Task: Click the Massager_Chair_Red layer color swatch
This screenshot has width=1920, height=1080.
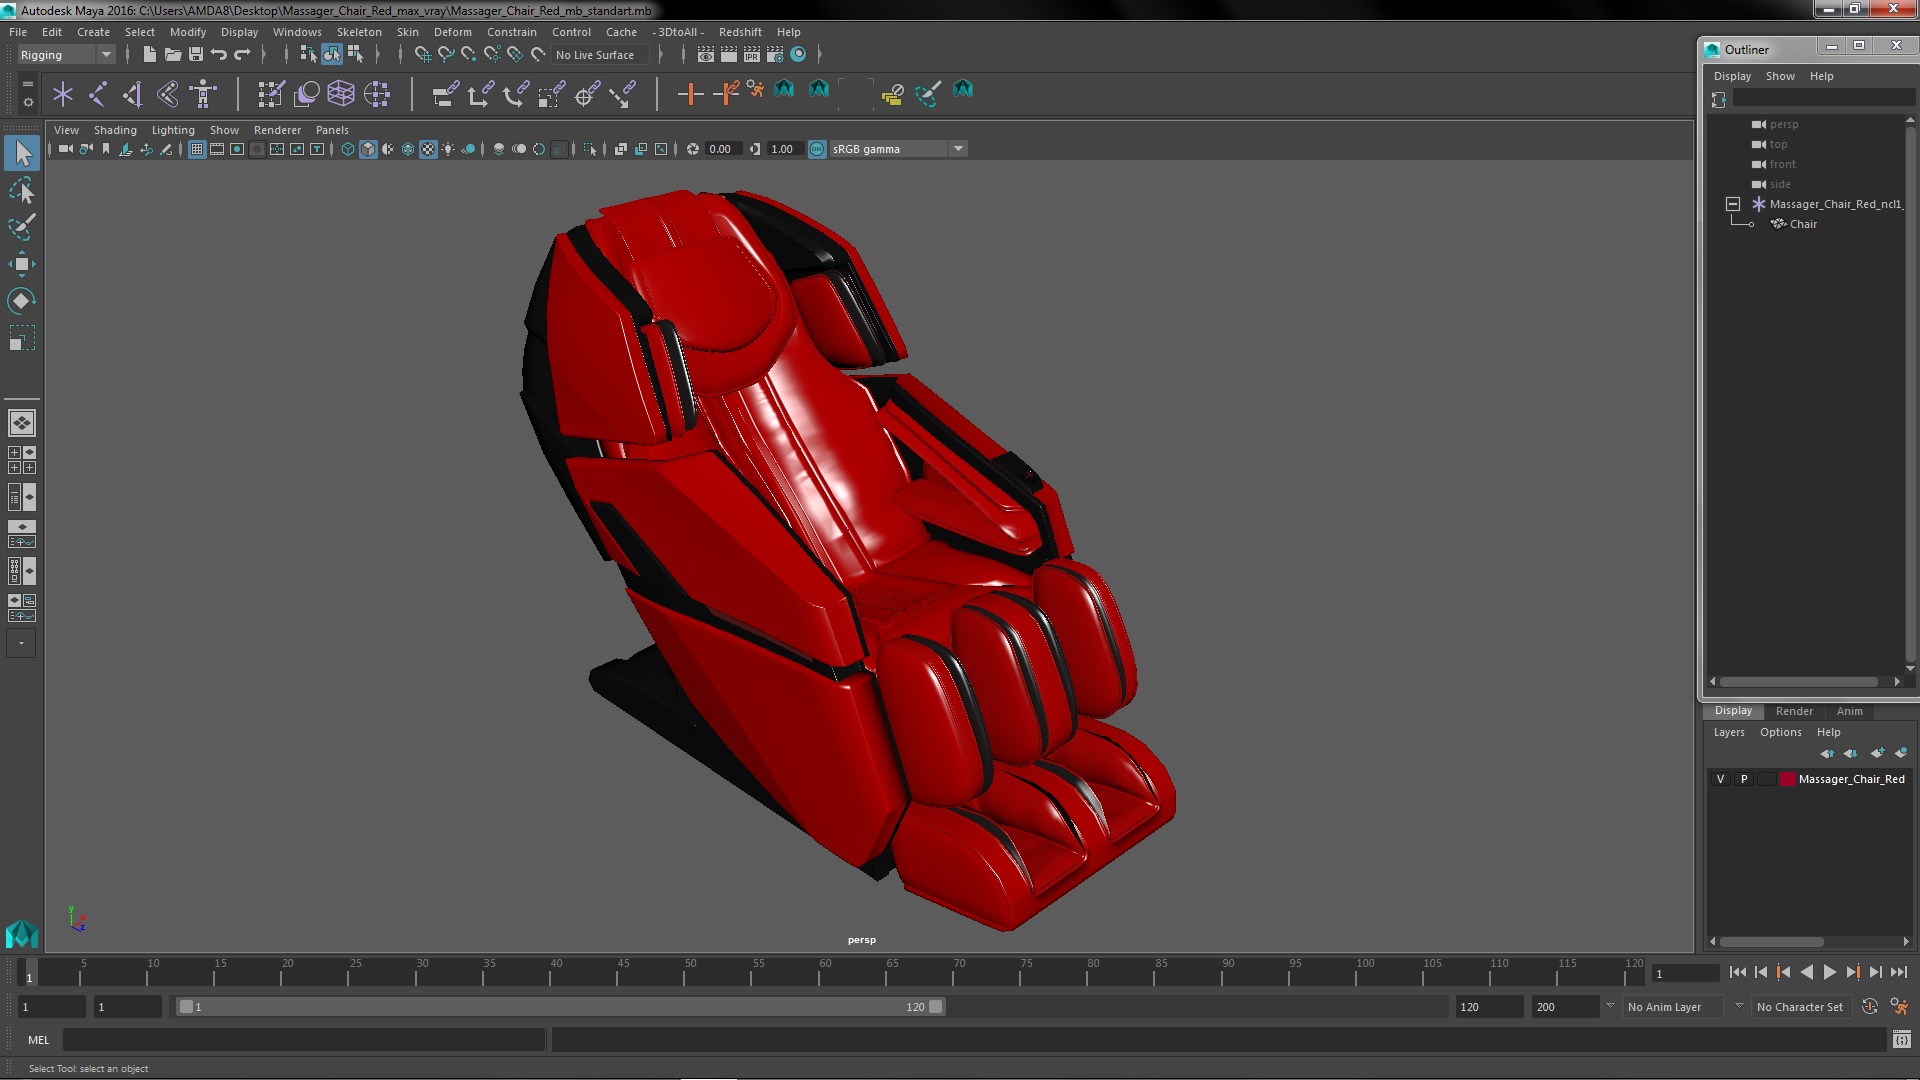Action: click(x=1787, y=779)
